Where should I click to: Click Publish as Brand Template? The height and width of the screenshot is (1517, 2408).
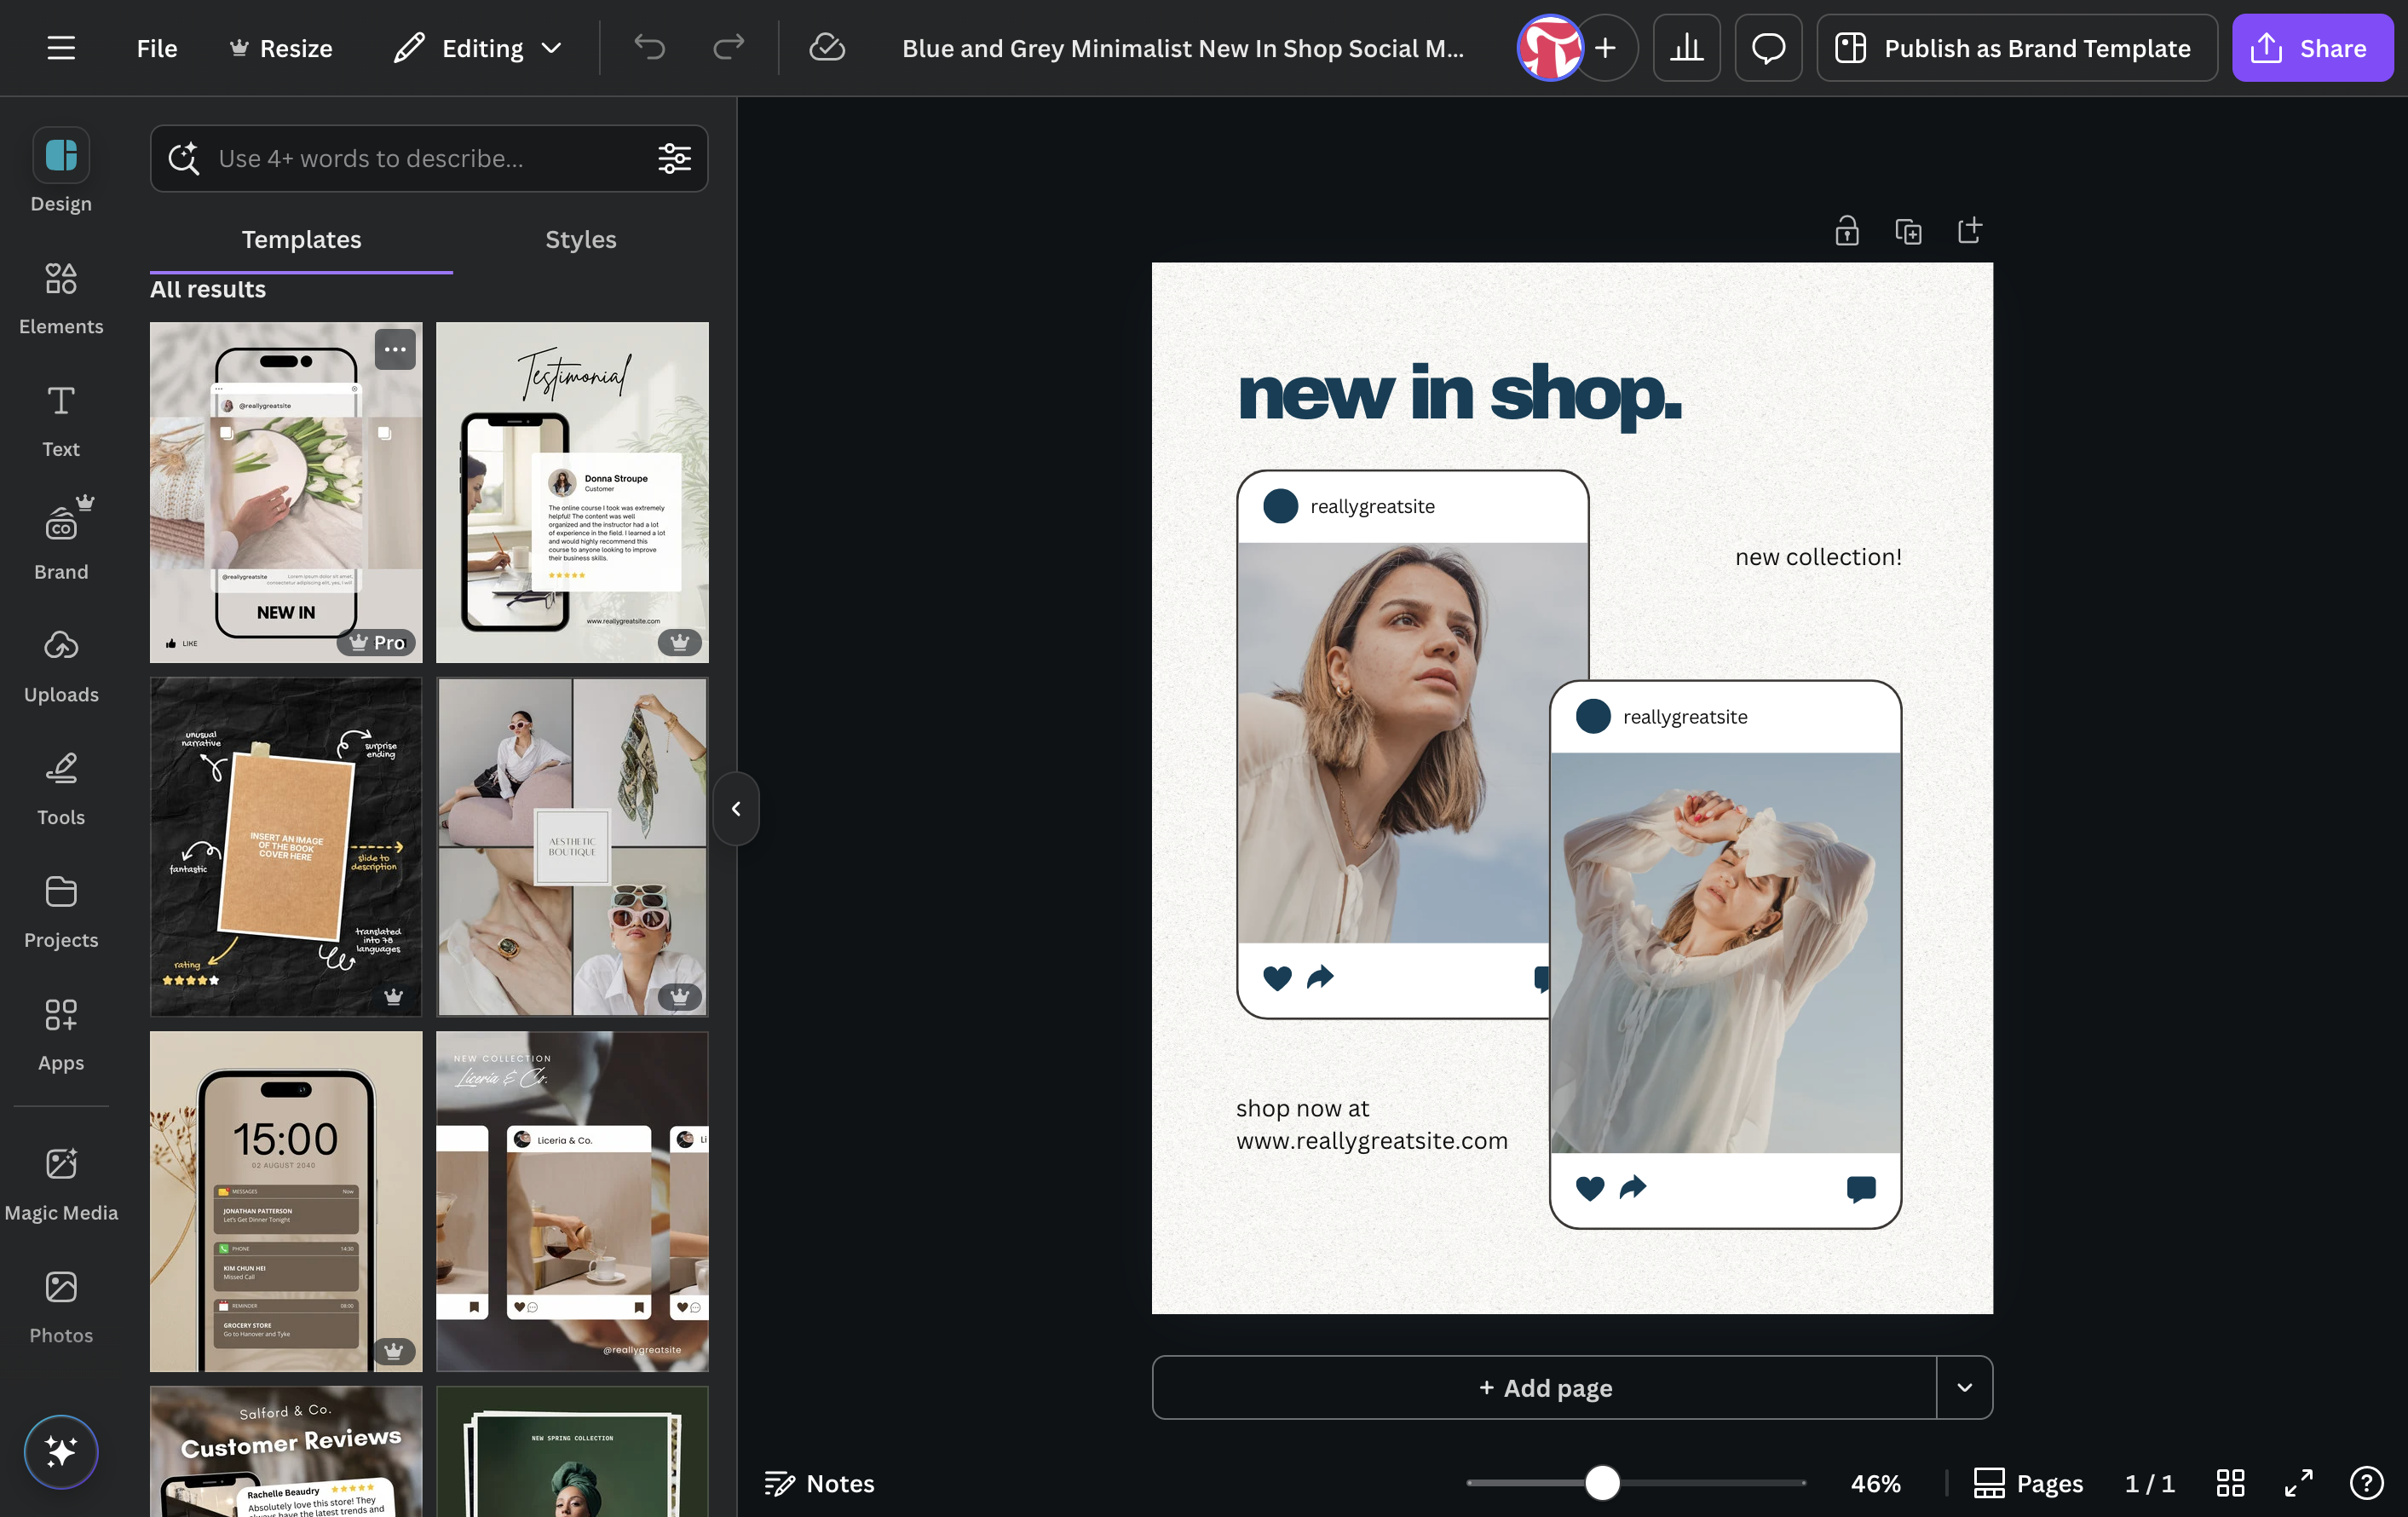(2016, 48)
